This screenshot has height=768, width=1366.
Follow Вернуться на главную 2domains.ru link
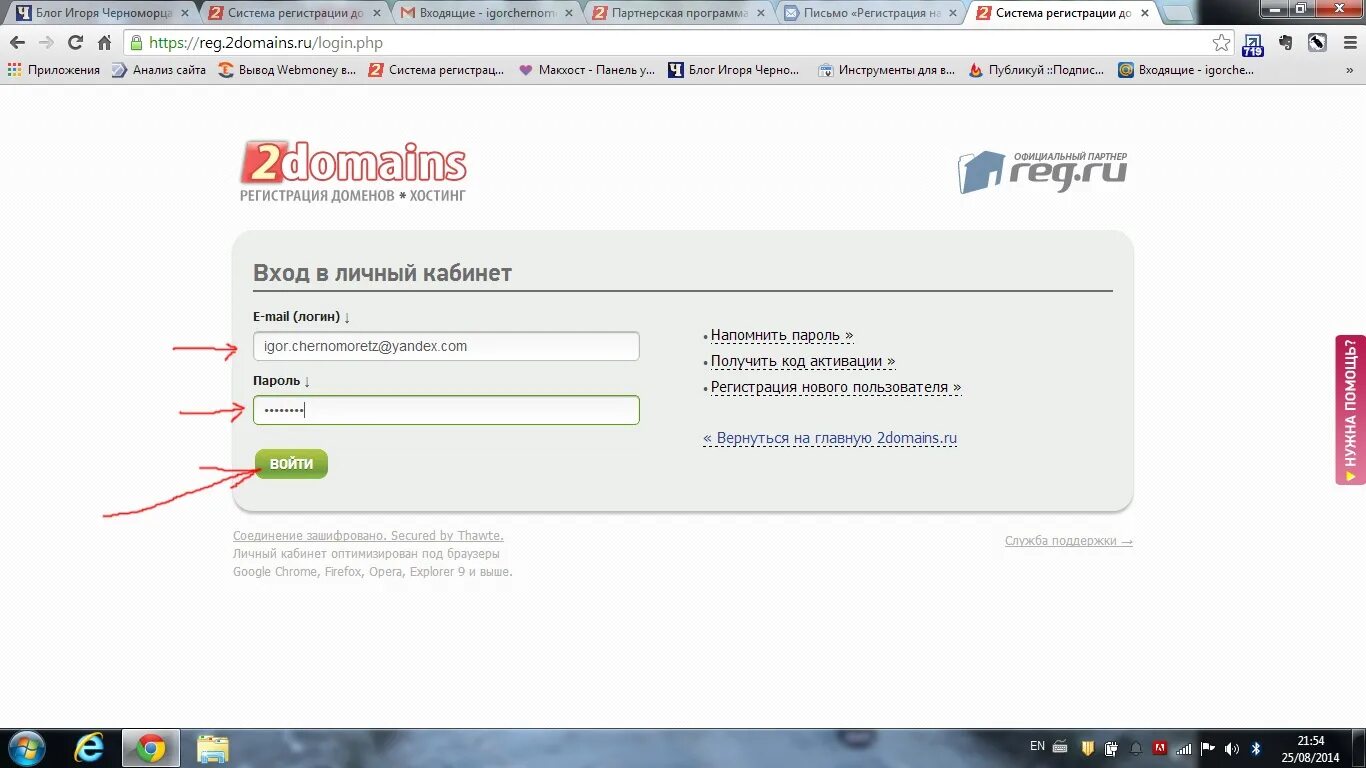click(x=830, y=438)
